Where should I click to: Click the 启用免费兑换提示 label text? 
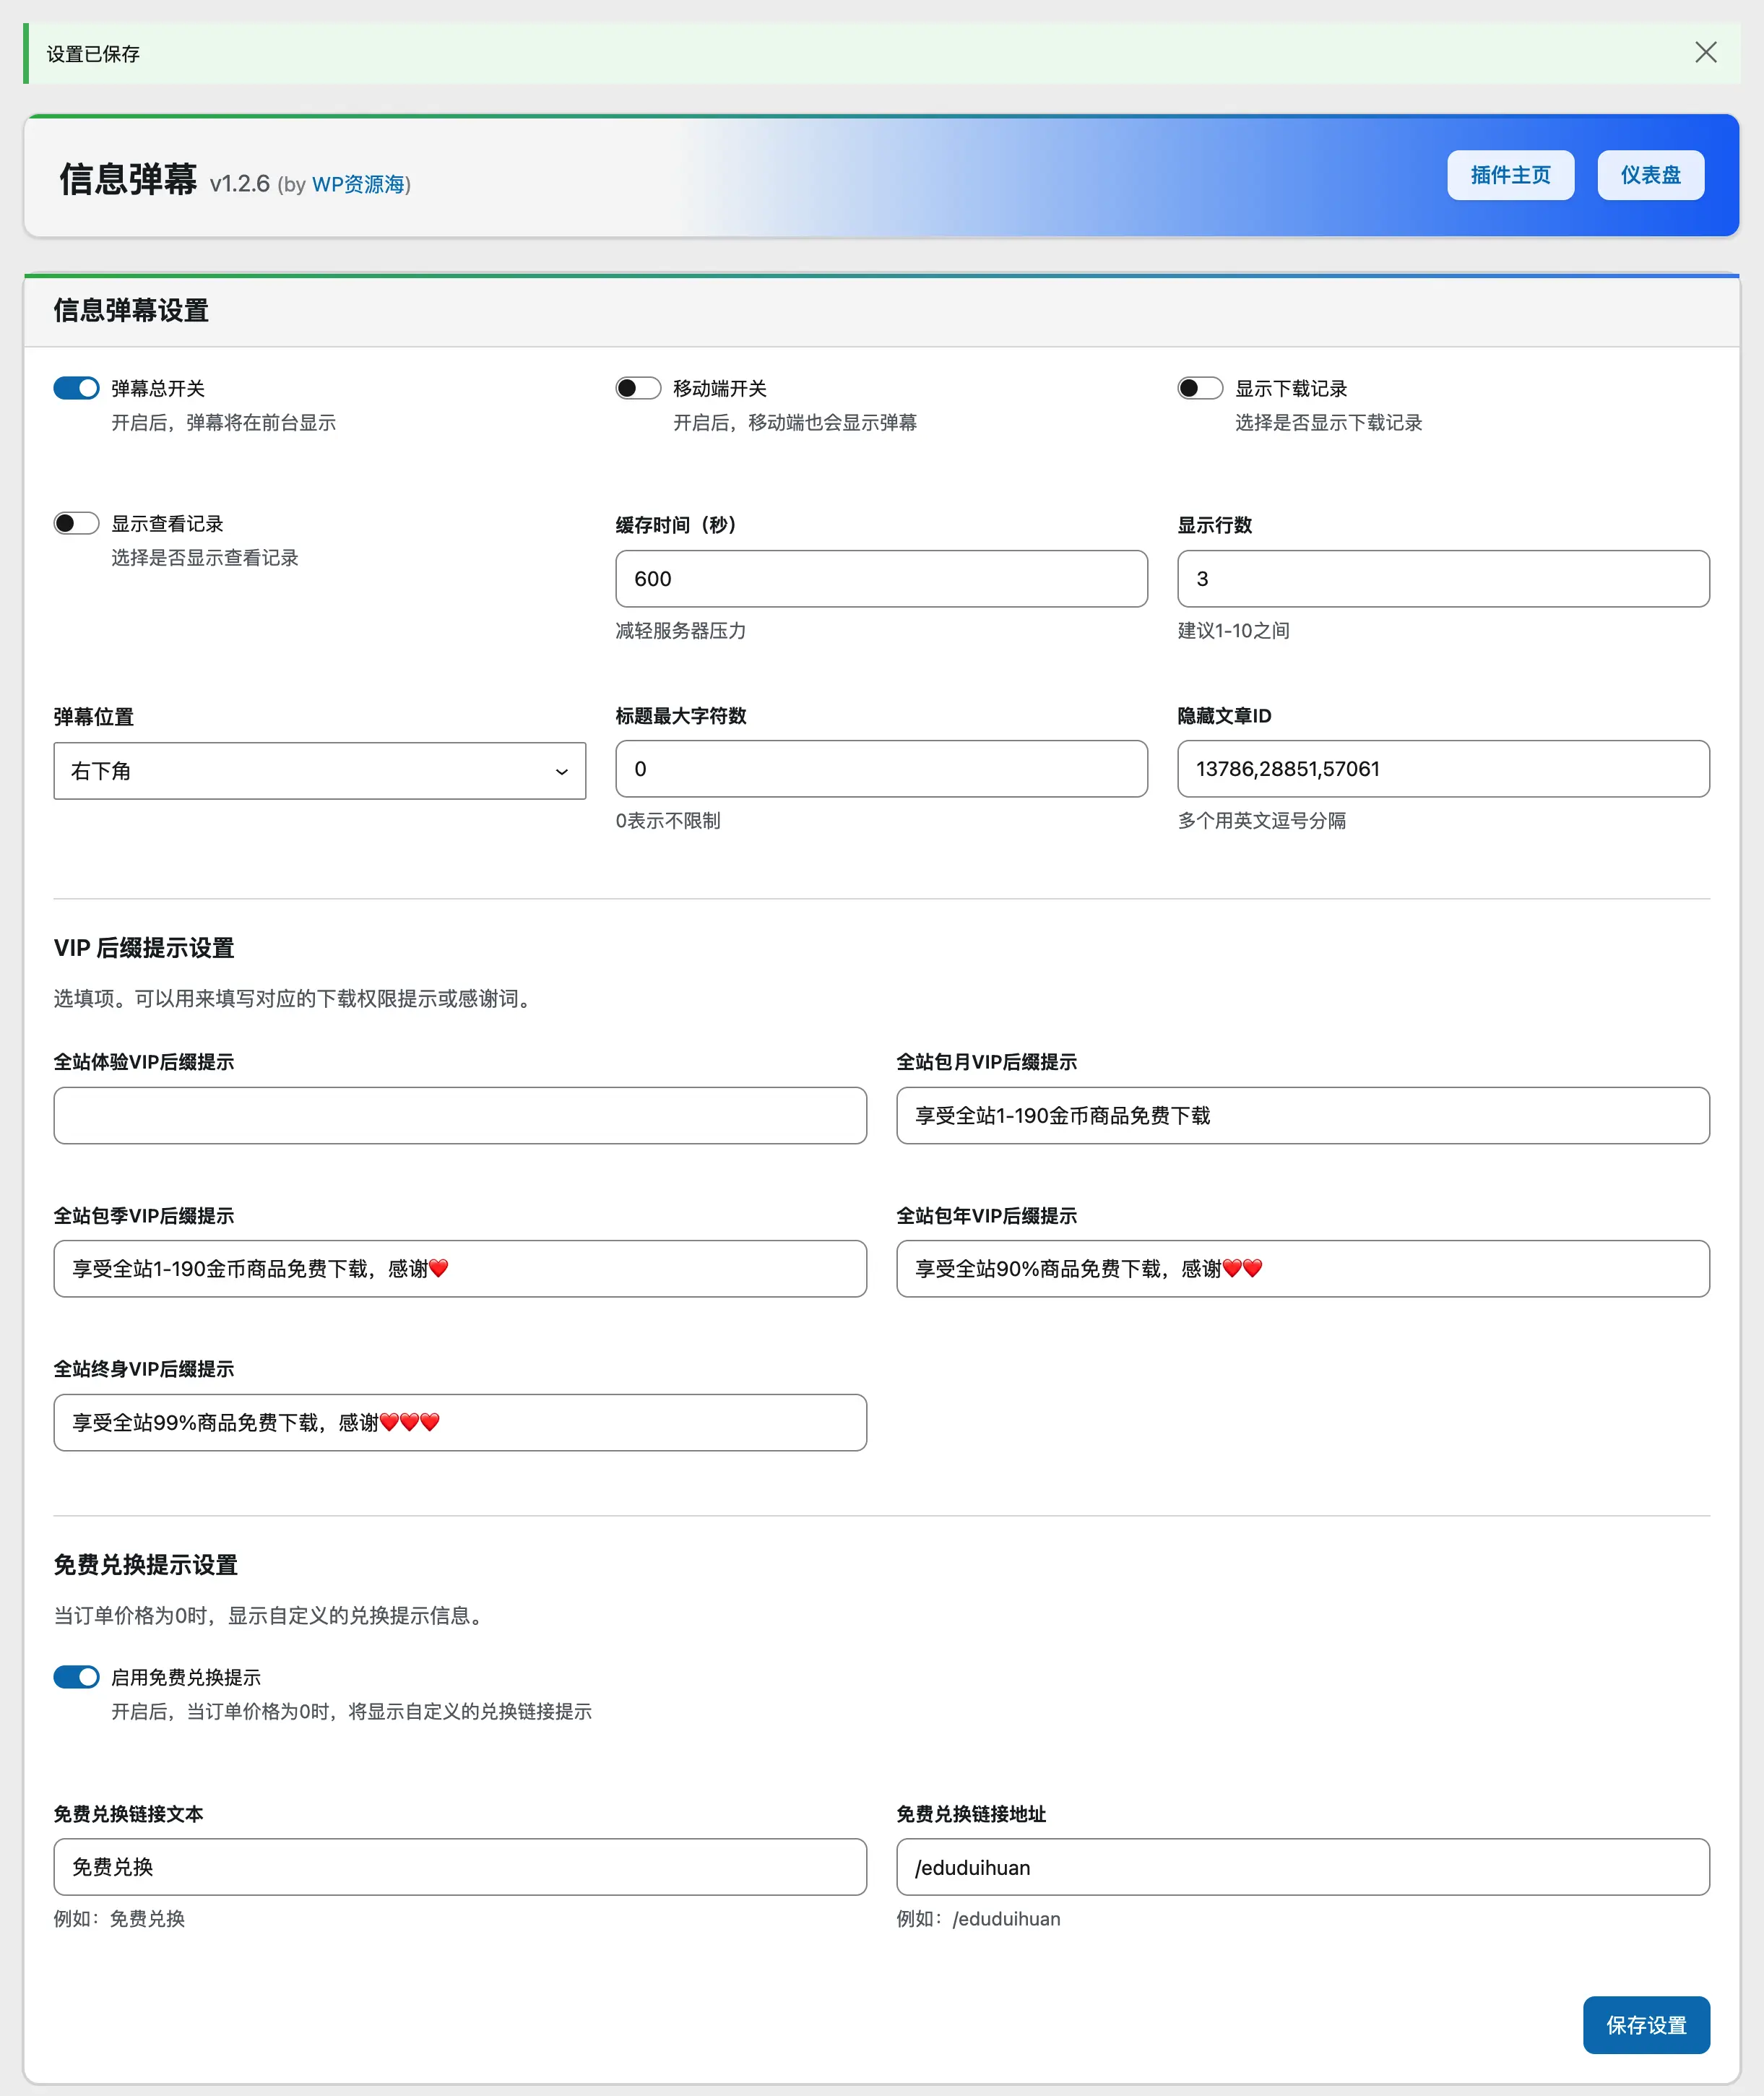click(186, 1677)
